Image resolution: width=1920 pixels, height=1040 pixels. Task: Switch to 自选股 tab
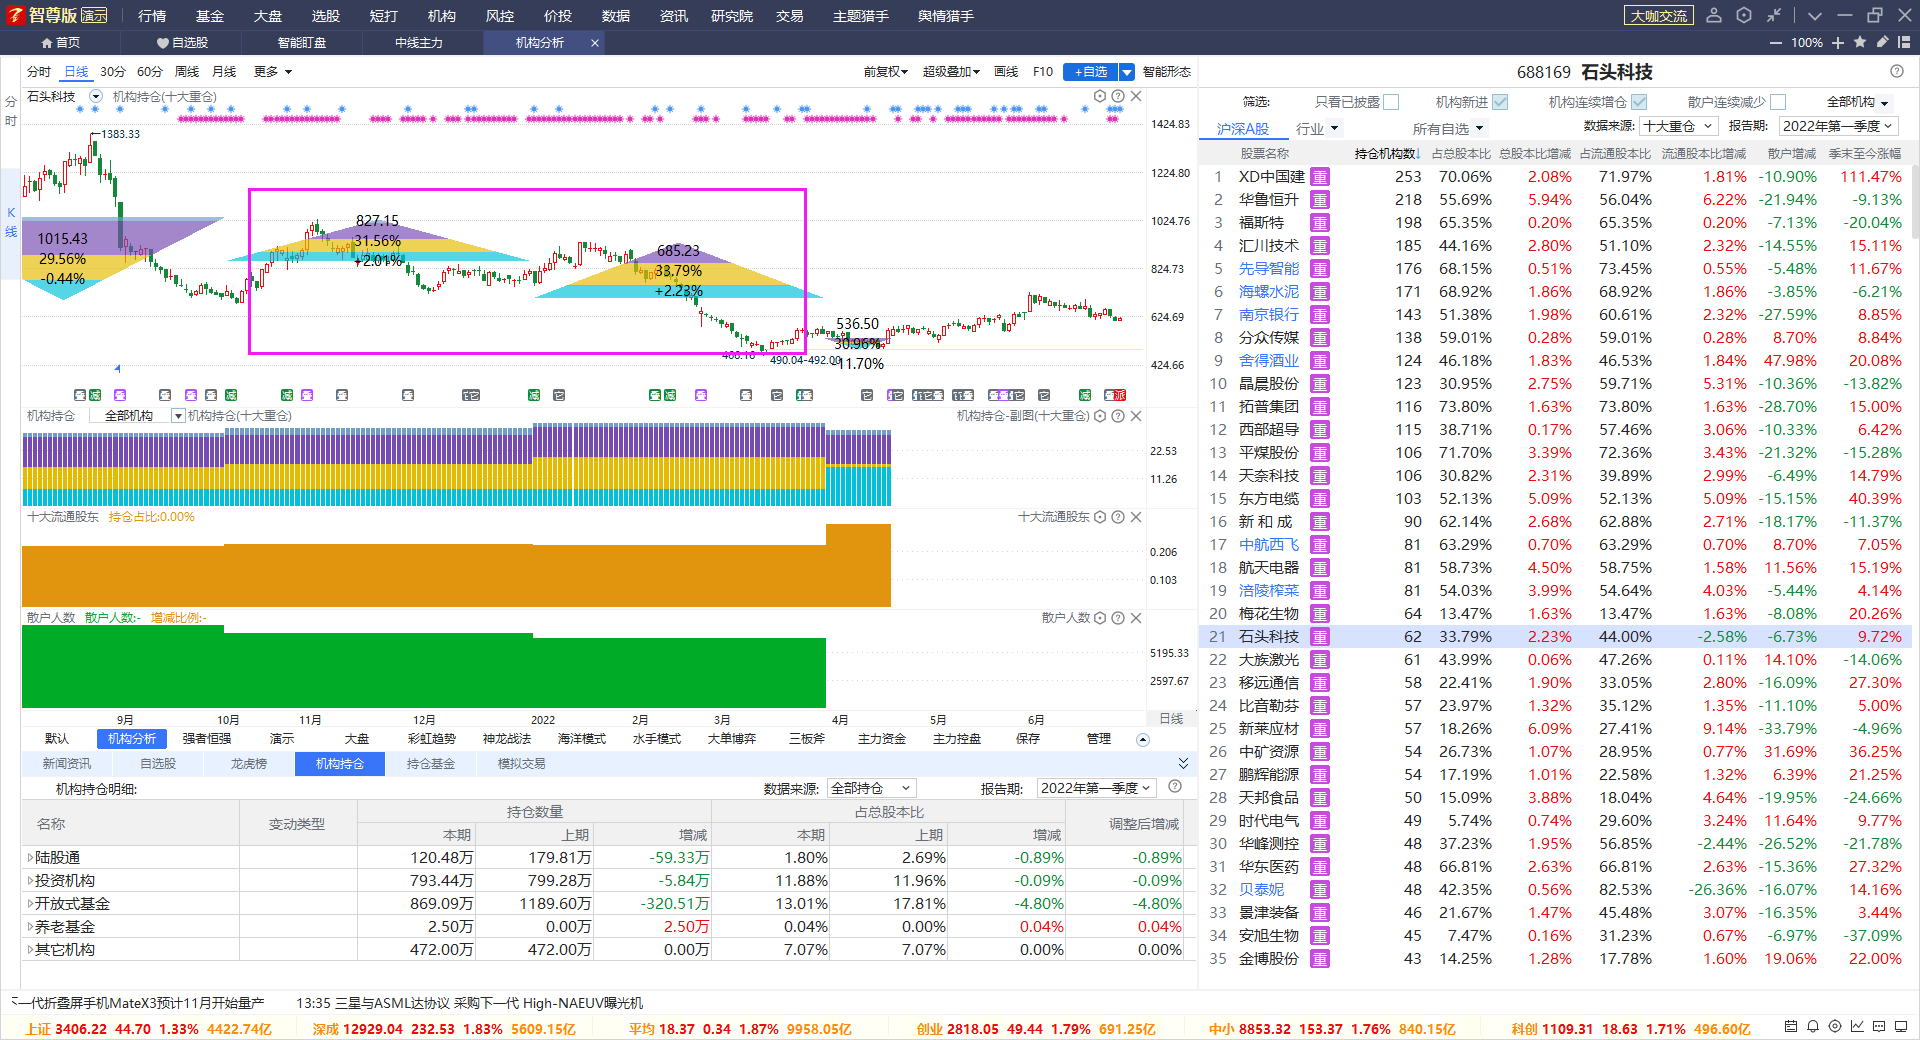(182, 43)
